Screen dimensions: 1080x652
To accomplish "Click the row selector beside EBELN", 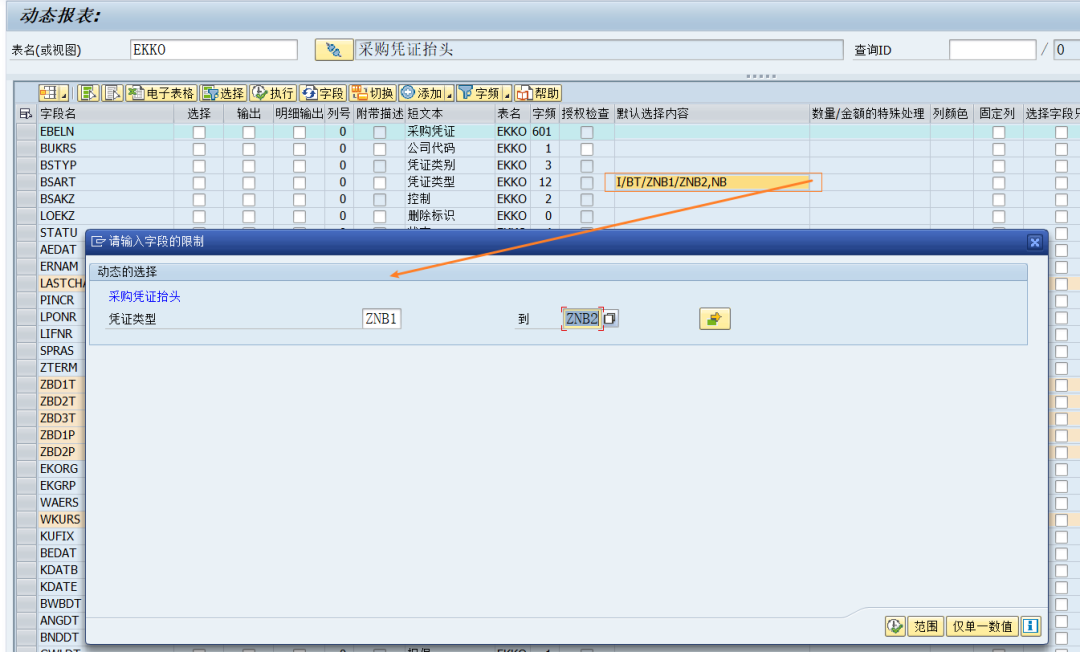I will (x=26, y=132).
